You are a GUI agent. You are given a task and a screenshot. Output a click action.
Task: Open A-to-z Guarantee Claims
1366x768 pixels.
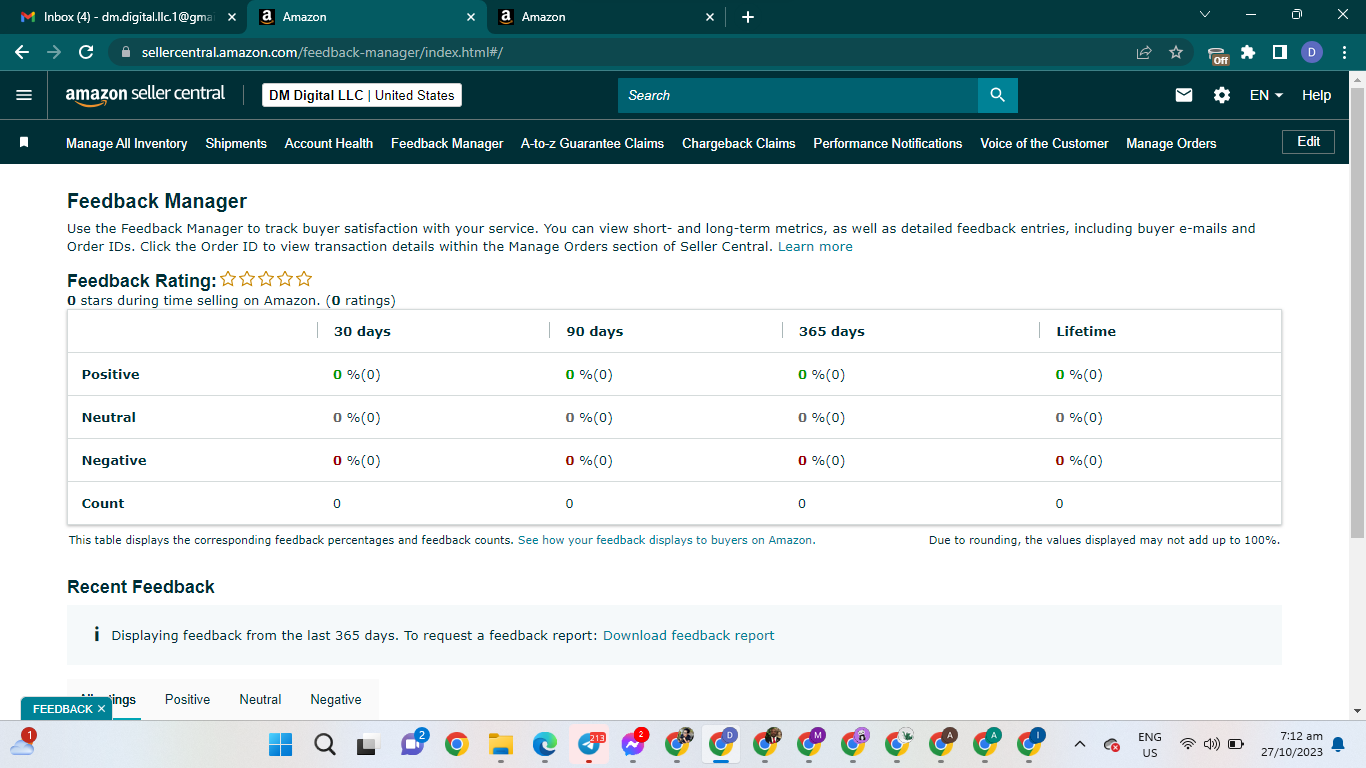[592, 143]
